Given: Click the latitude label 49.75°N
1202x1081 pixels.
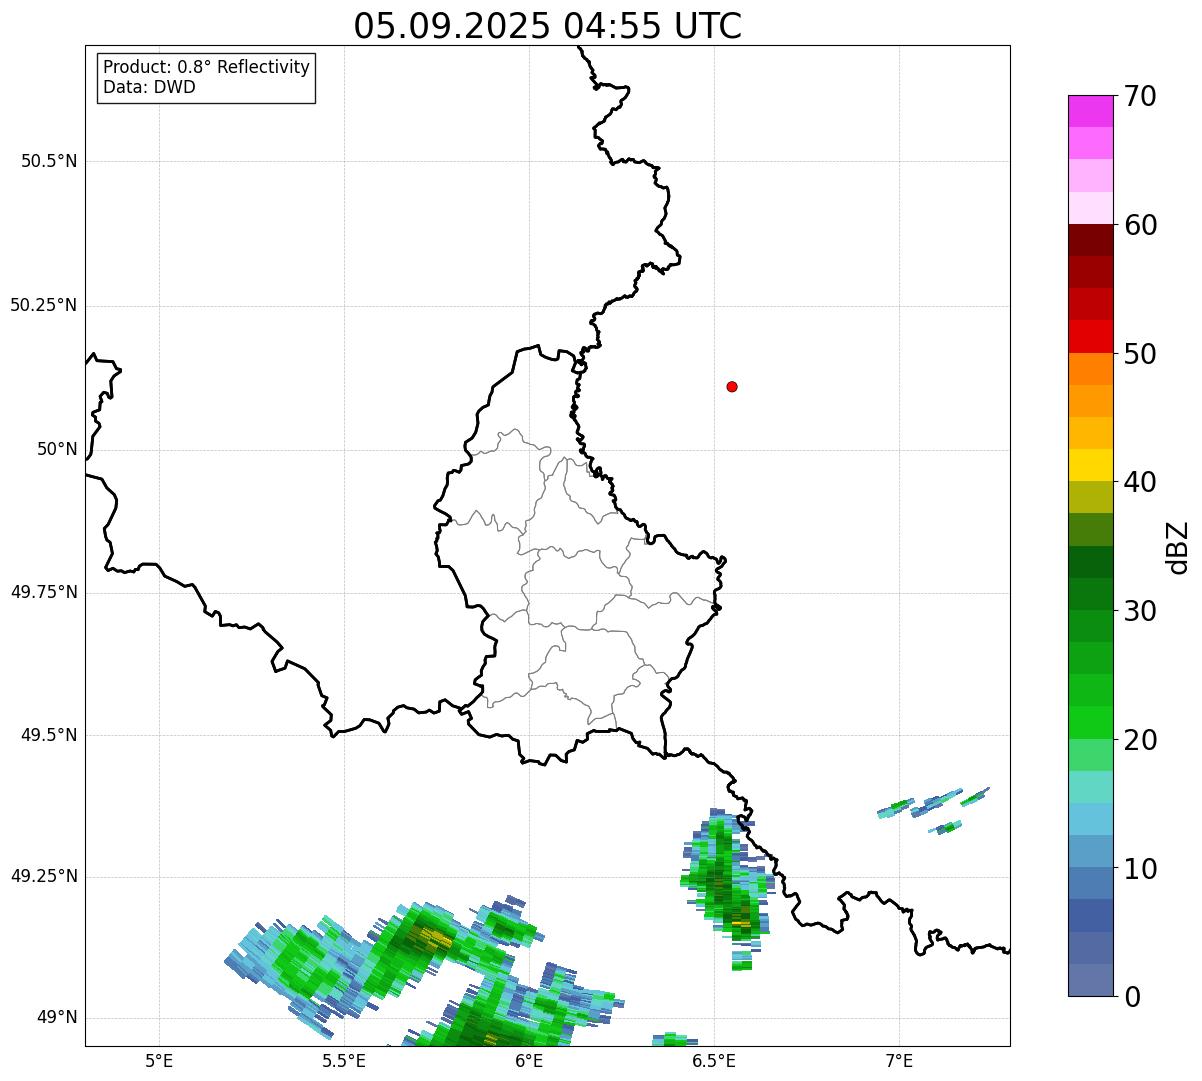Looking at the screenshot, I should click(x=44, y=592).
